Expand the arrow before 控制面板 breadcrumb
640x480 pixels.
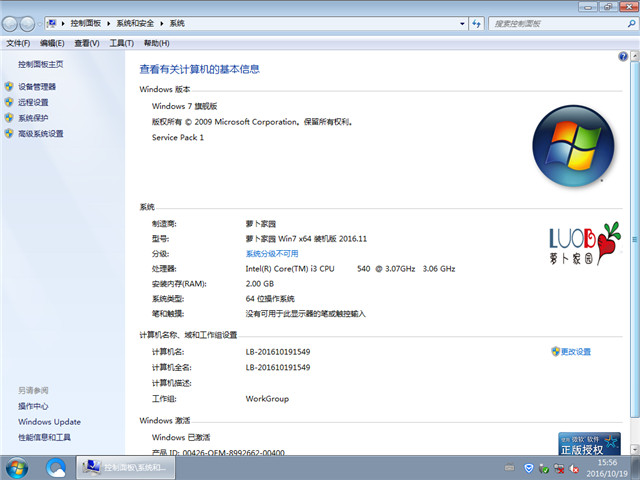coord(63,24)
